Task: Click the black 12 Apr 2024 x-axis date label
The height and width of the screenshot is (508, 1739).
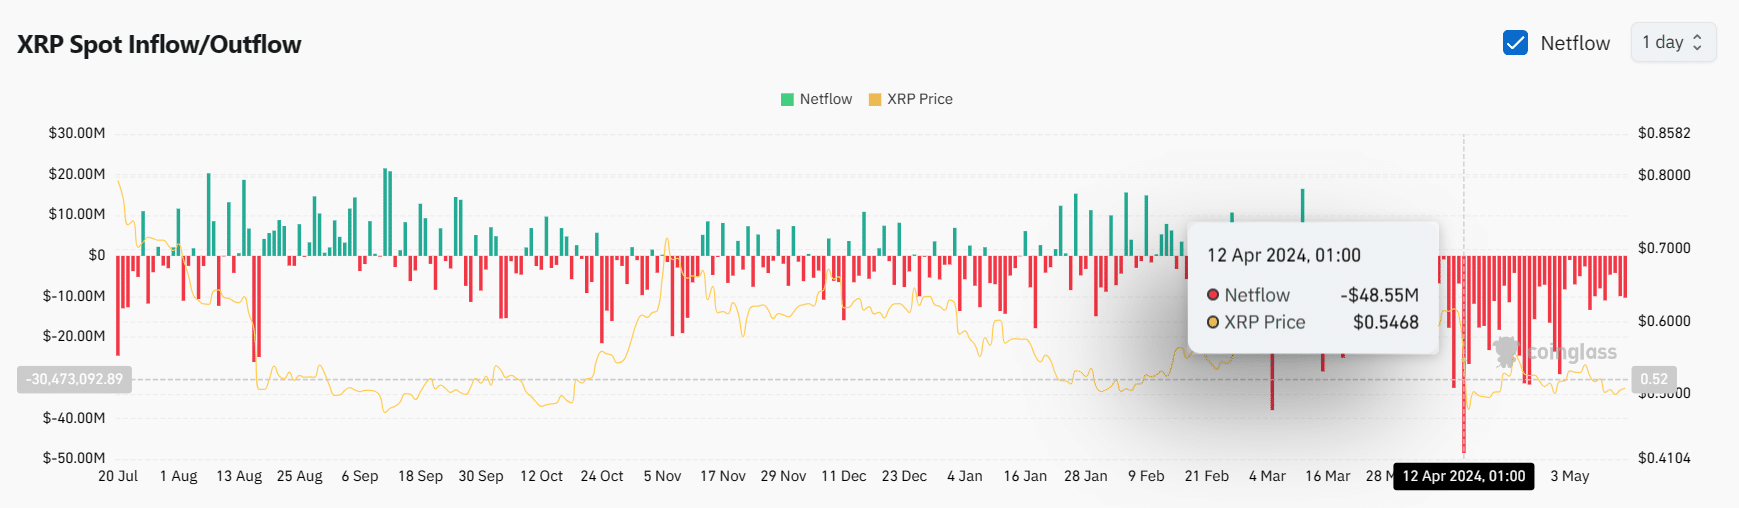Action: (x=1463, y=476)
